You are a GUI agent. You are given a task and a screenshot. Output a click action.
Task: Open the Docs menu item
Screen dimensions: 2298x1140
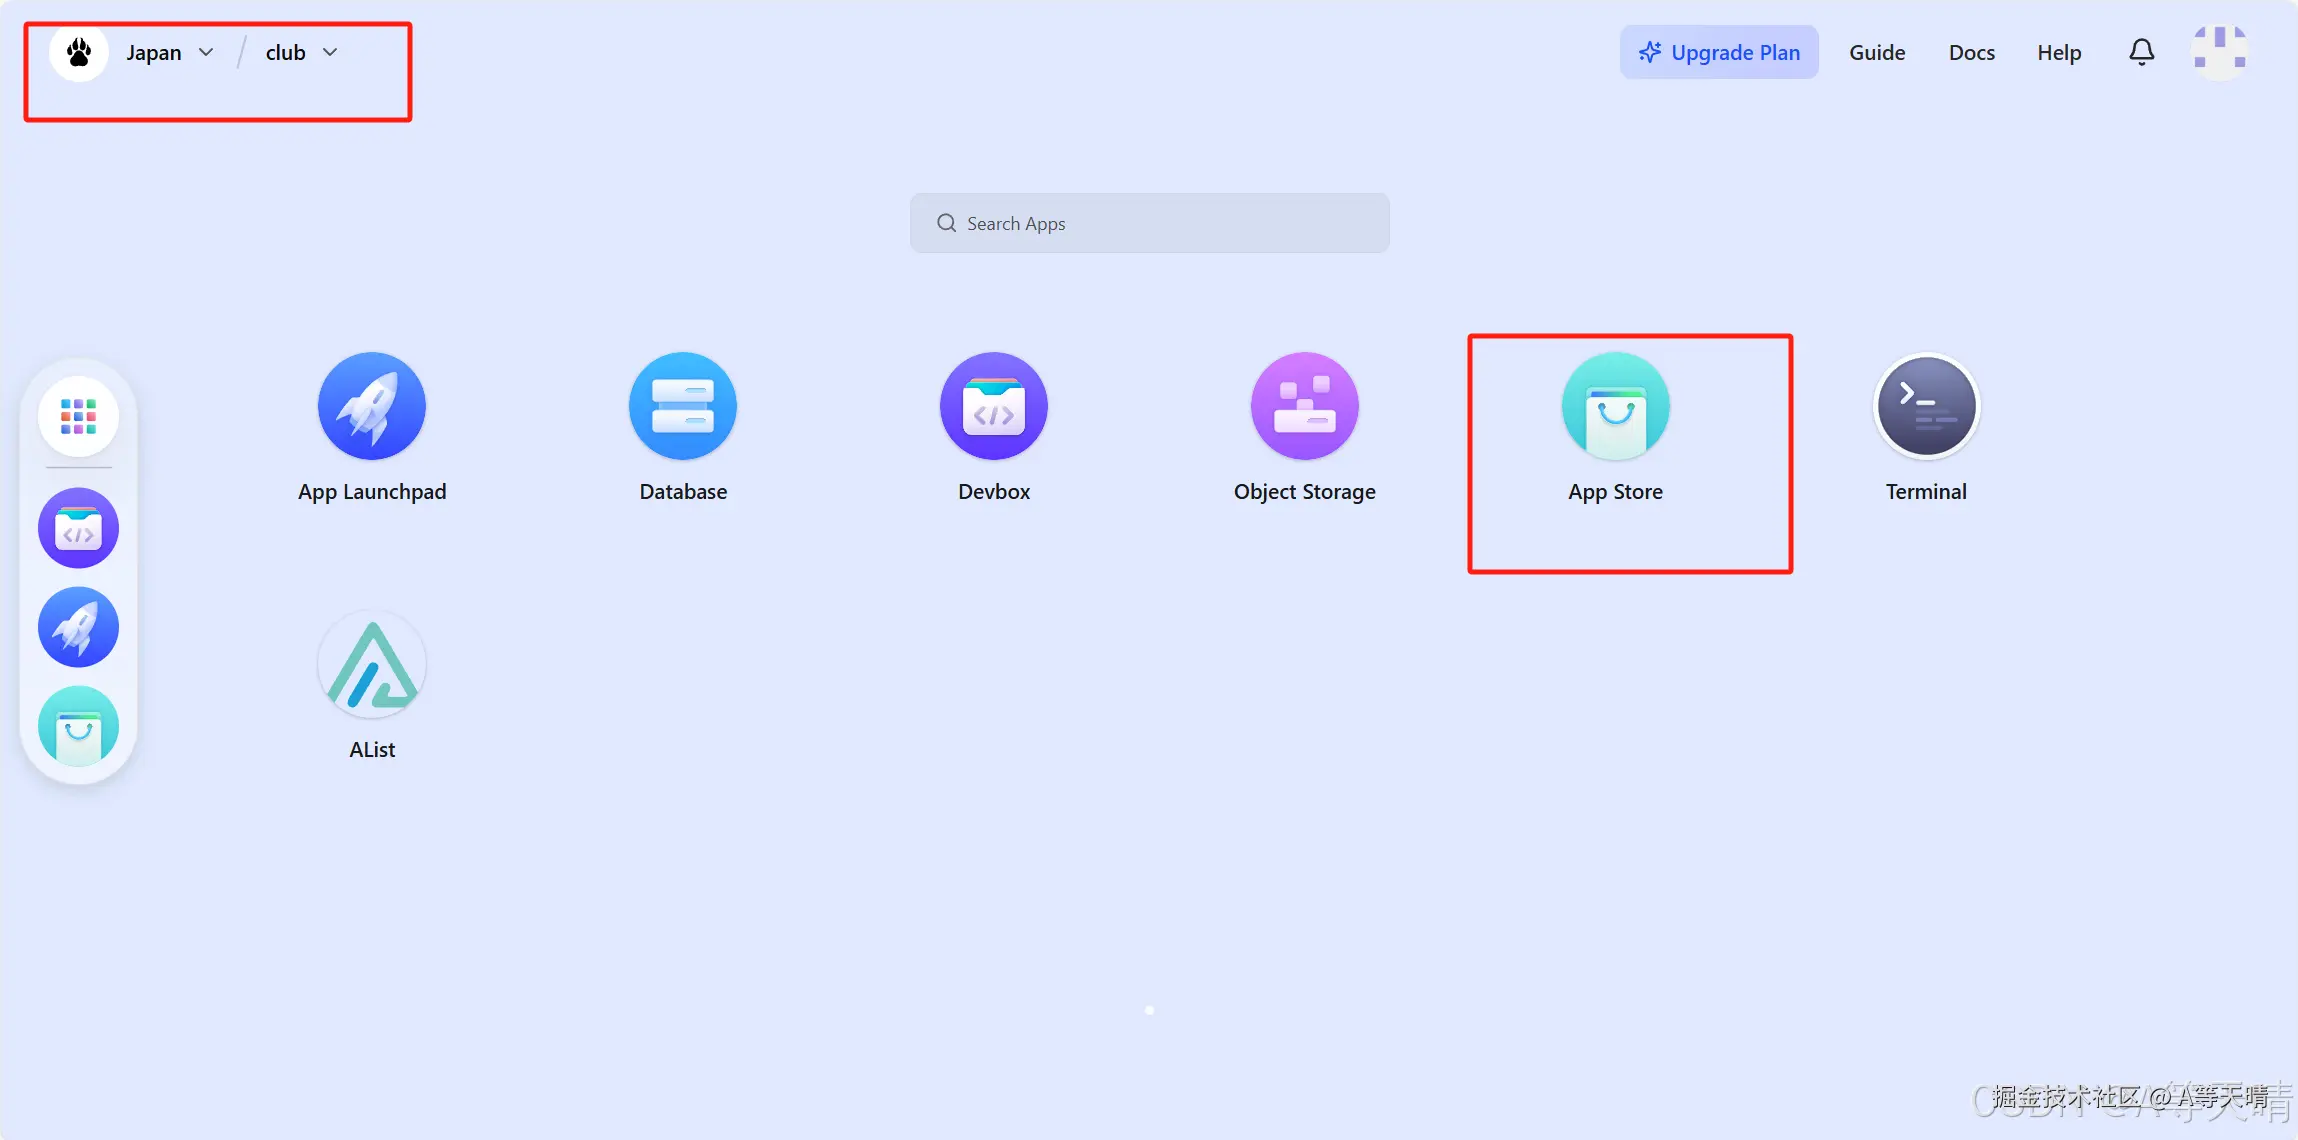pyautogui.click(x=1971, y=52)
